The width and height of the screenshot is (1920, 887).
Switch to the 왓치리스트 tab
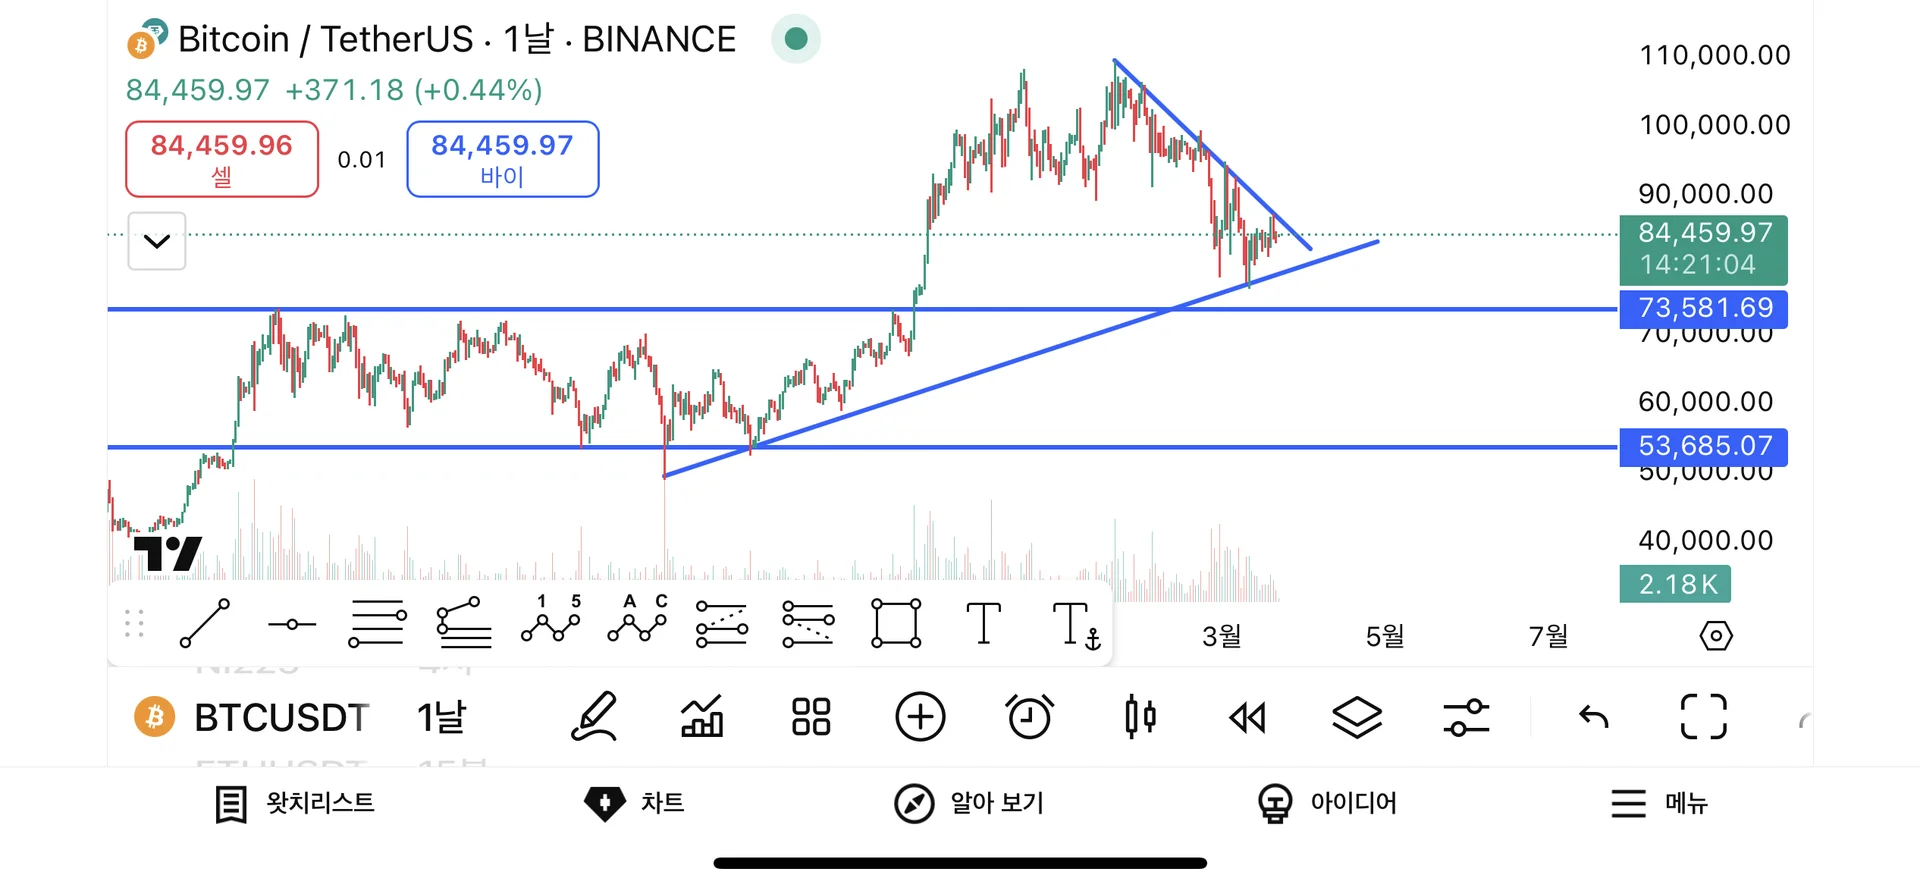pyautogui.click(x=295, y=803)
